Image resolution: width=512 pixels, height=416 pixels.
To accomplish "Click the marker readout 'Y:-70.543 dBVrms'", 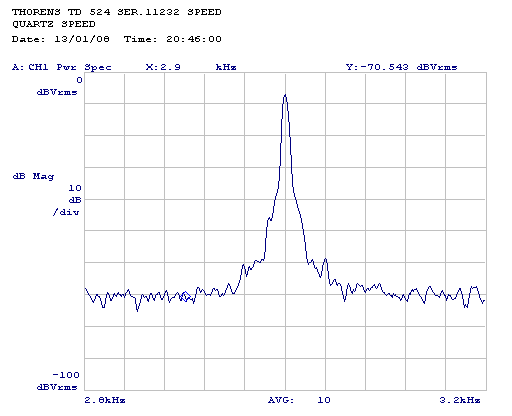I will tap(402, 67).
